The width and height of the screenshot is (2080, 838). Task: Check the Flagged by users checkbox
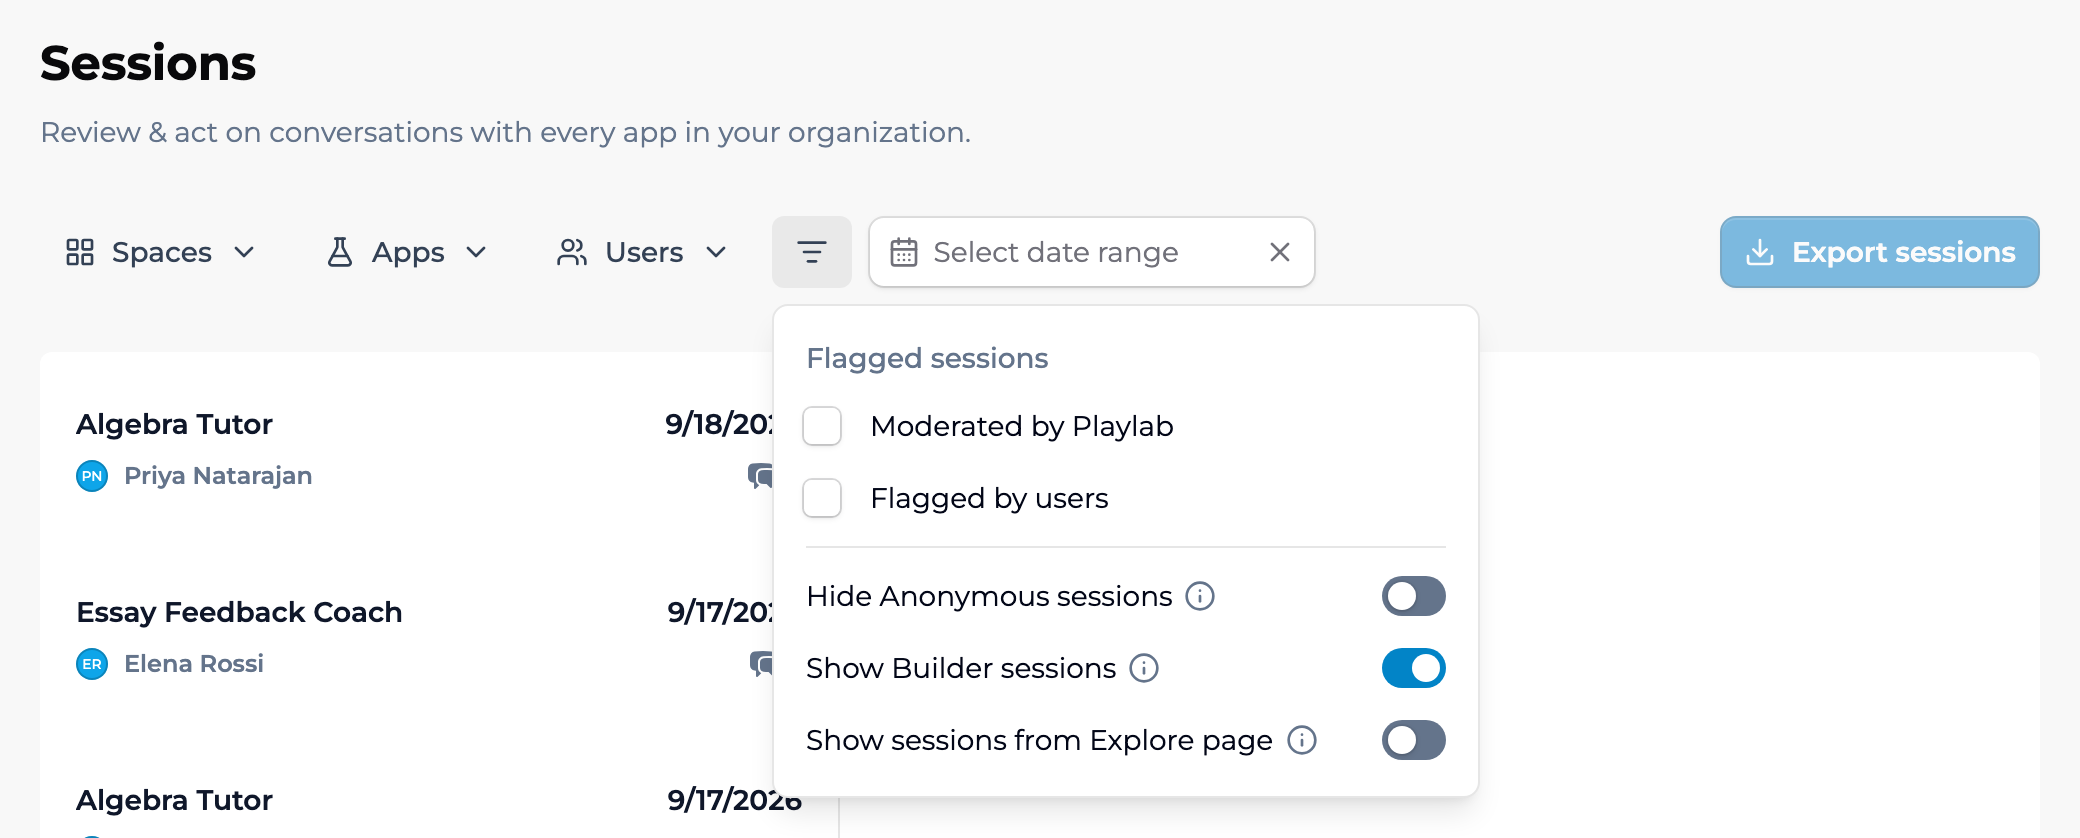click(822, 498)
